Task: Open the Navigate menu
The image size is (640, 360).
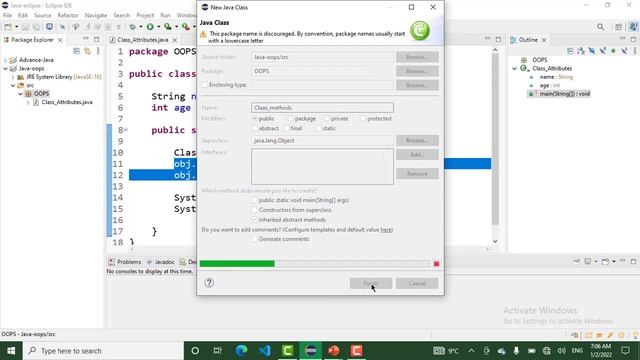Action: [96, 15]
